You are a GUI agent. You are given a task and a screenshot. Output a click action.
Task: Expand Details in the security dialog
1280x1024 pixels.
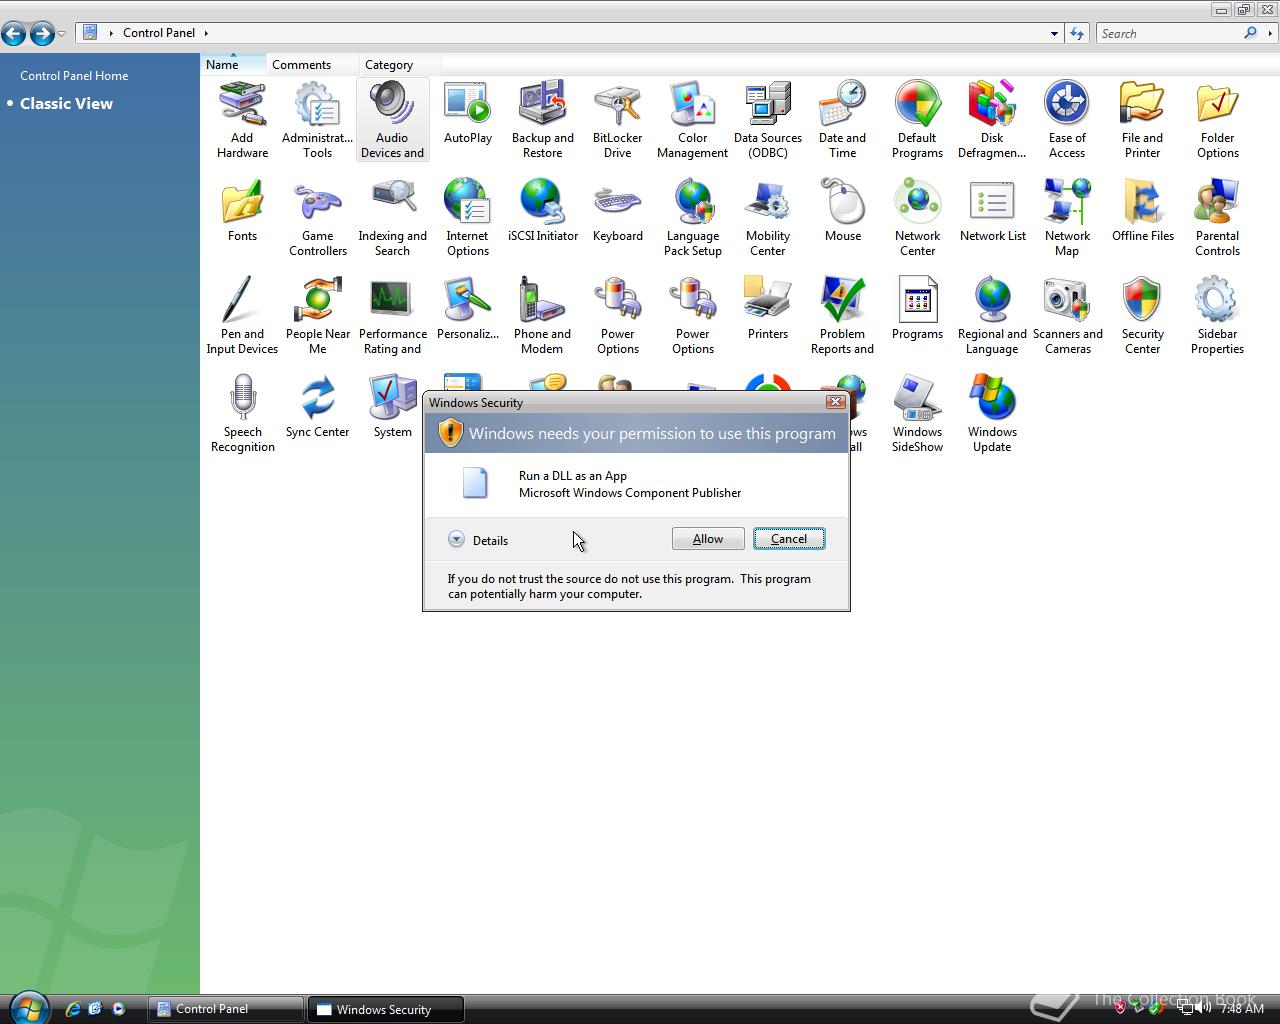click(x=478, y=540)
